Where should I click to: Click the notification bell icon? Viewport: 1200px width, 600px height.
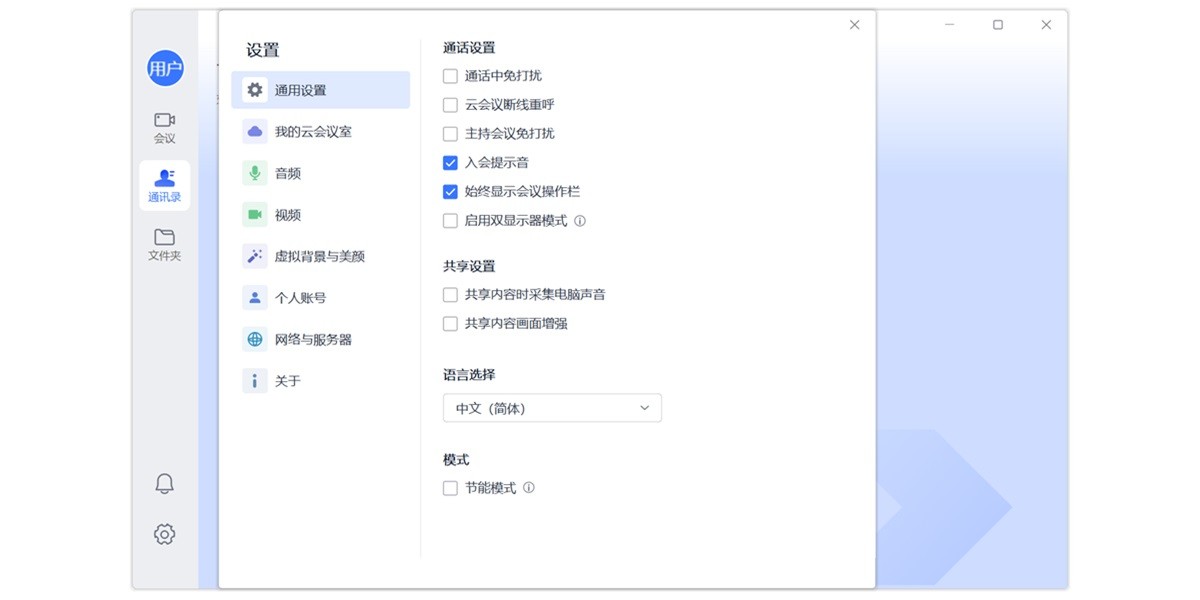(163, 483)
